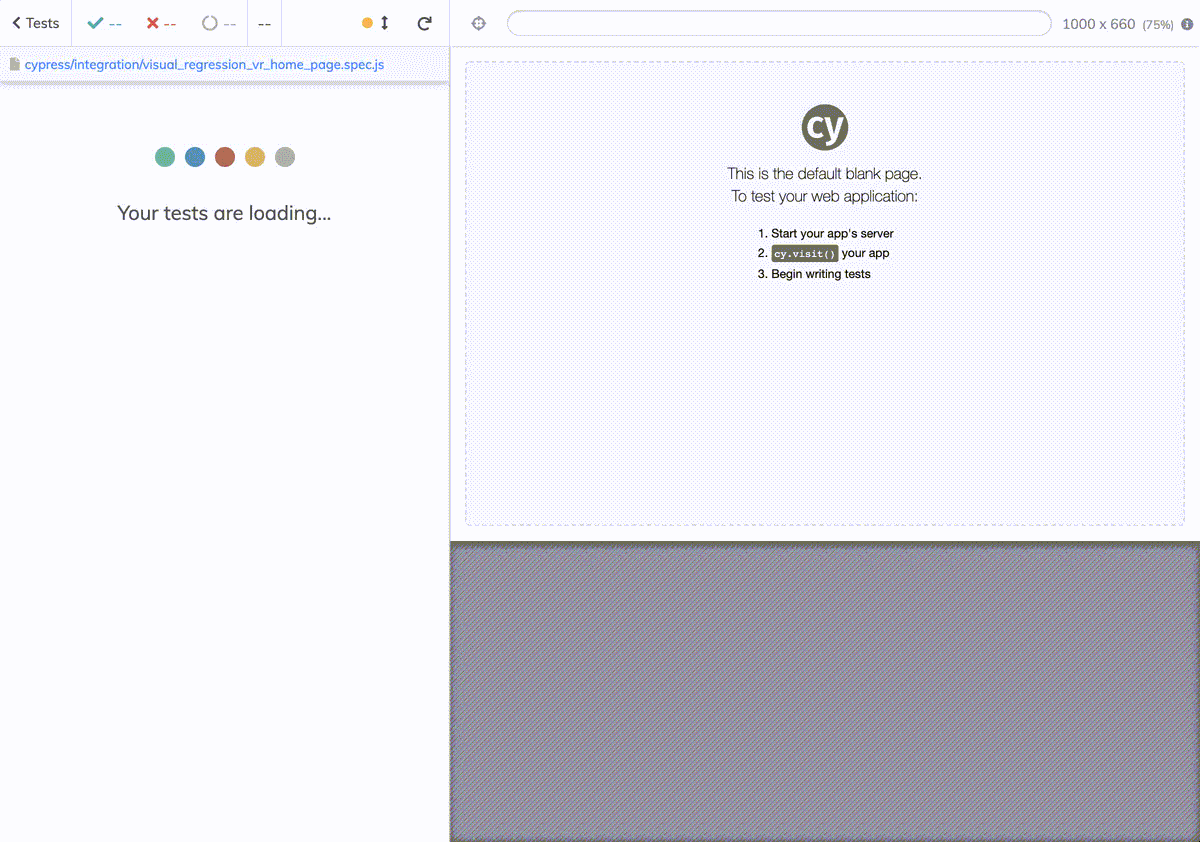Click the 1000 x 660 viewport size
The image size is (1200, 842).
click(x=1098, y=24)
